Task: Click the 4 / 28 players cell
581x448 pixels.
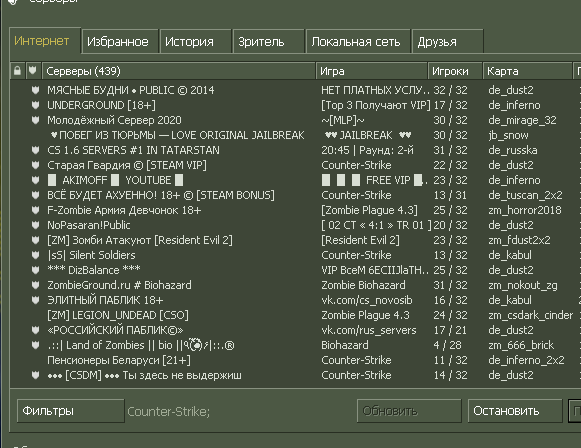Action: tap(448, 345)
